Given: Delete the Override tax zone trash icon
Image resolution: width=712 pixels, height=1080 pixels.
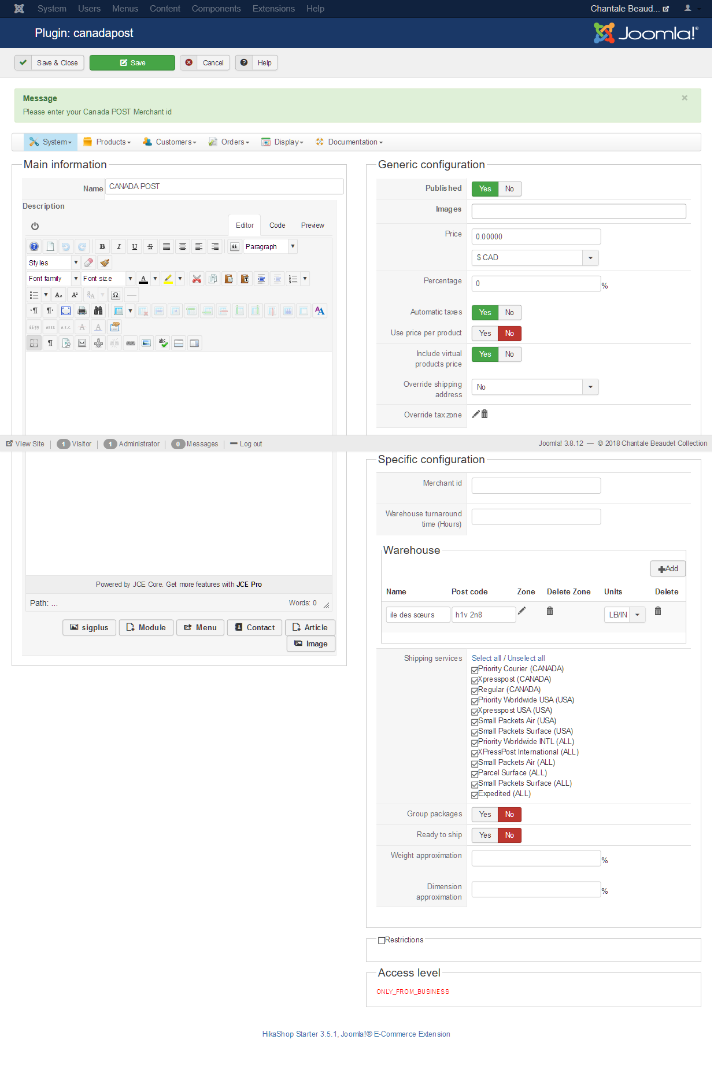Looking at the screenshot, I should (x=485, y=414).
